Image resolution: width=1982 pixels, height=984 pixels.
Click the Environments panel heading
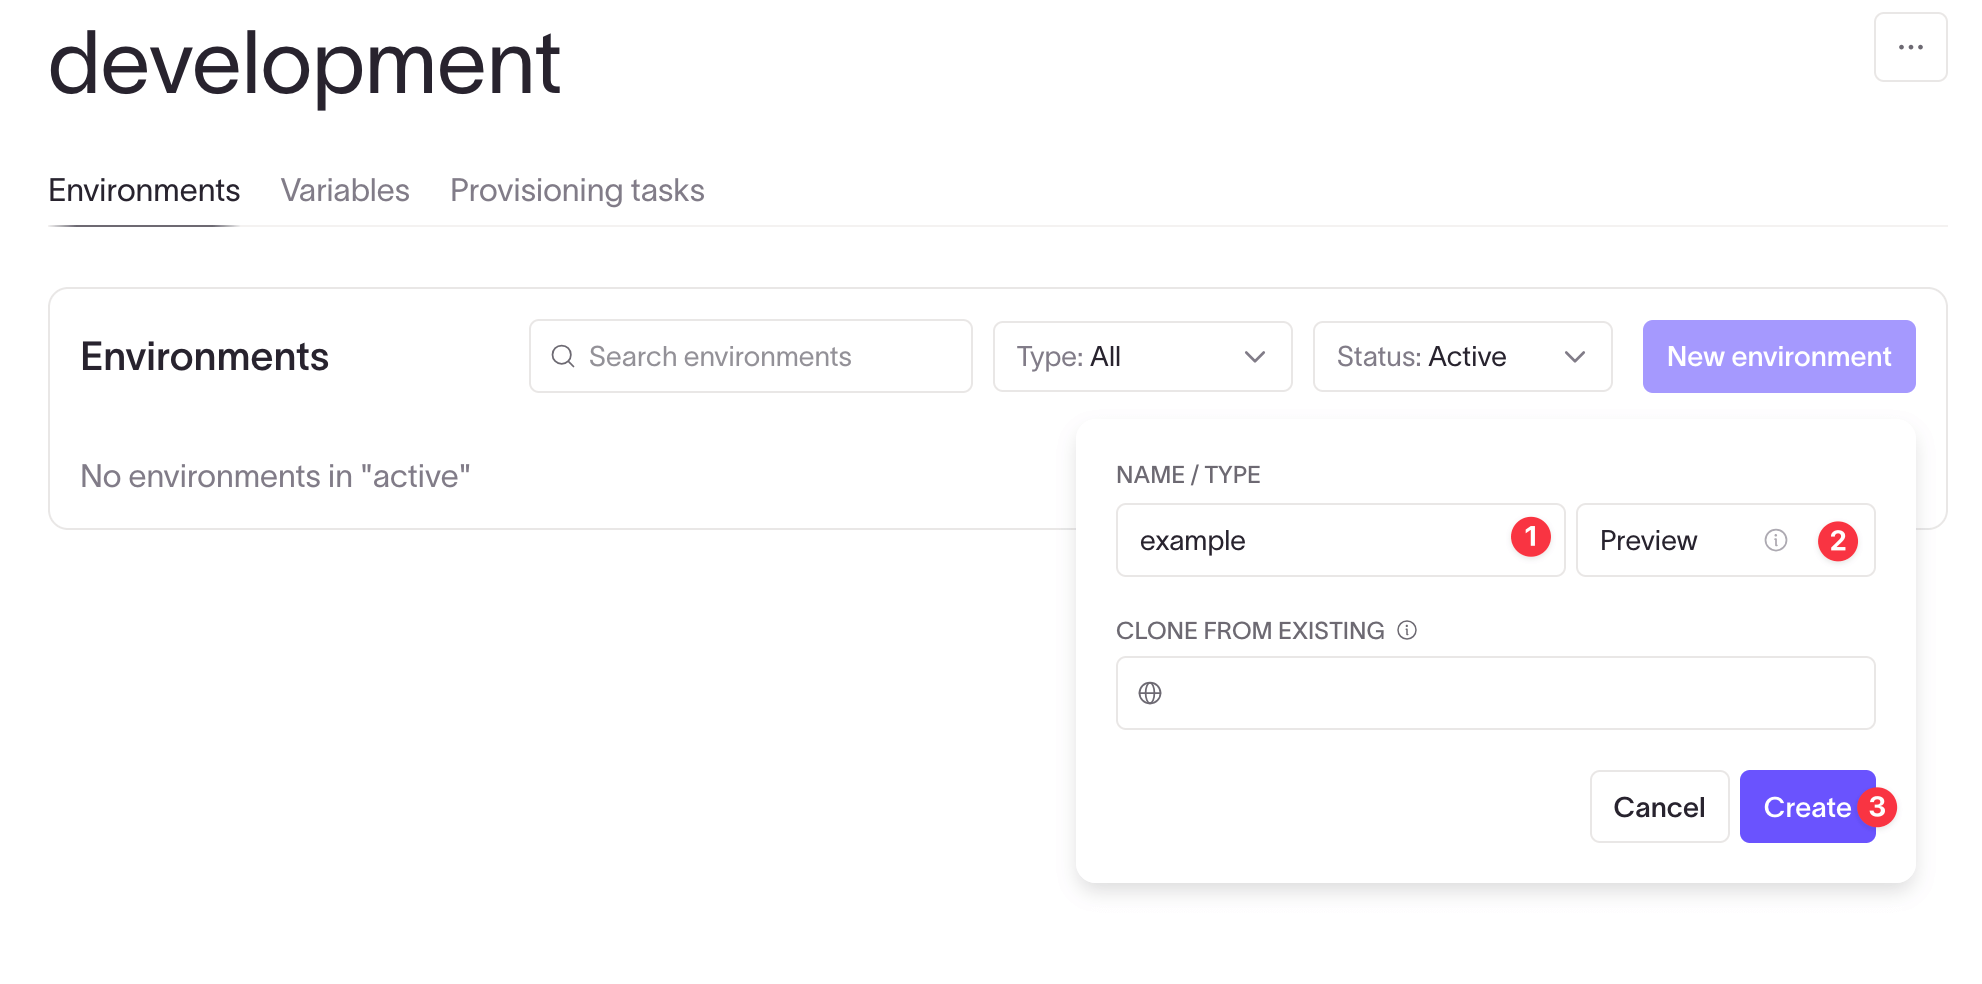[x=205, y=356]
